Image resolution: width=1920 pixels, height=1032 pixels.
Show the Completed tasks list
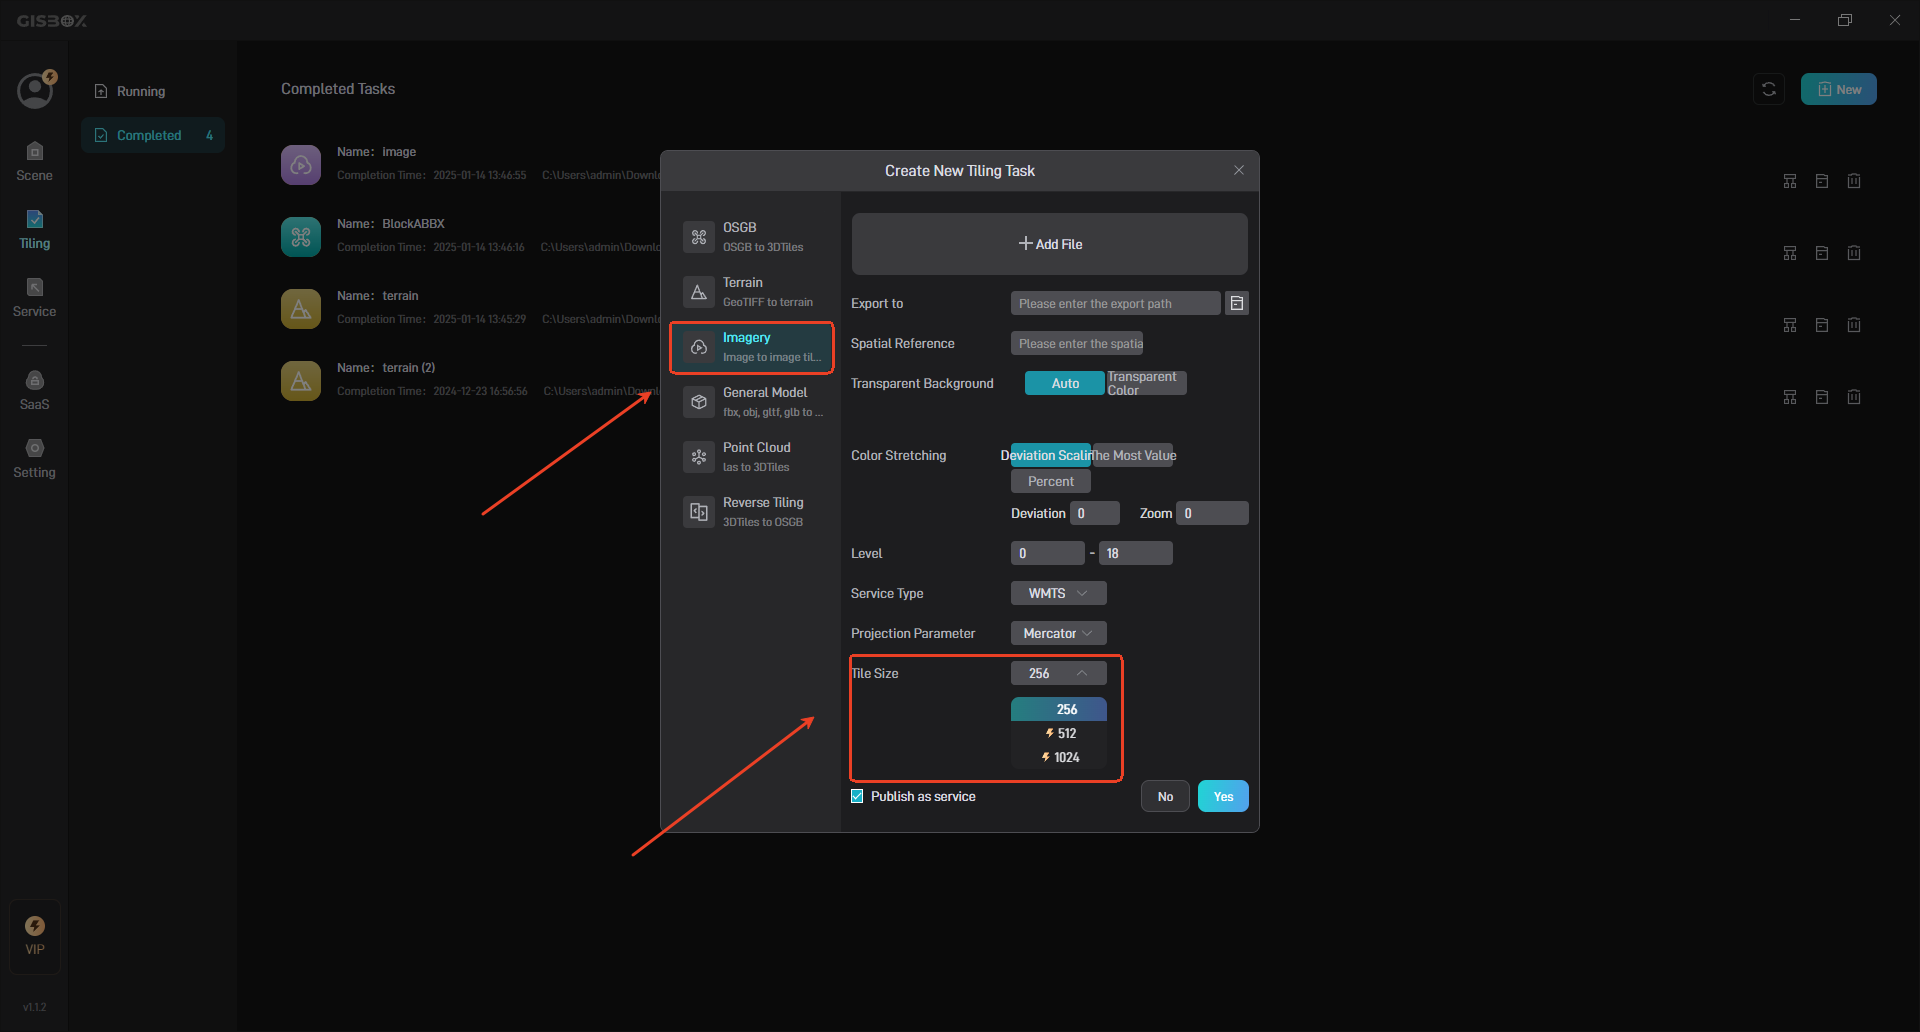coord(153,135)
